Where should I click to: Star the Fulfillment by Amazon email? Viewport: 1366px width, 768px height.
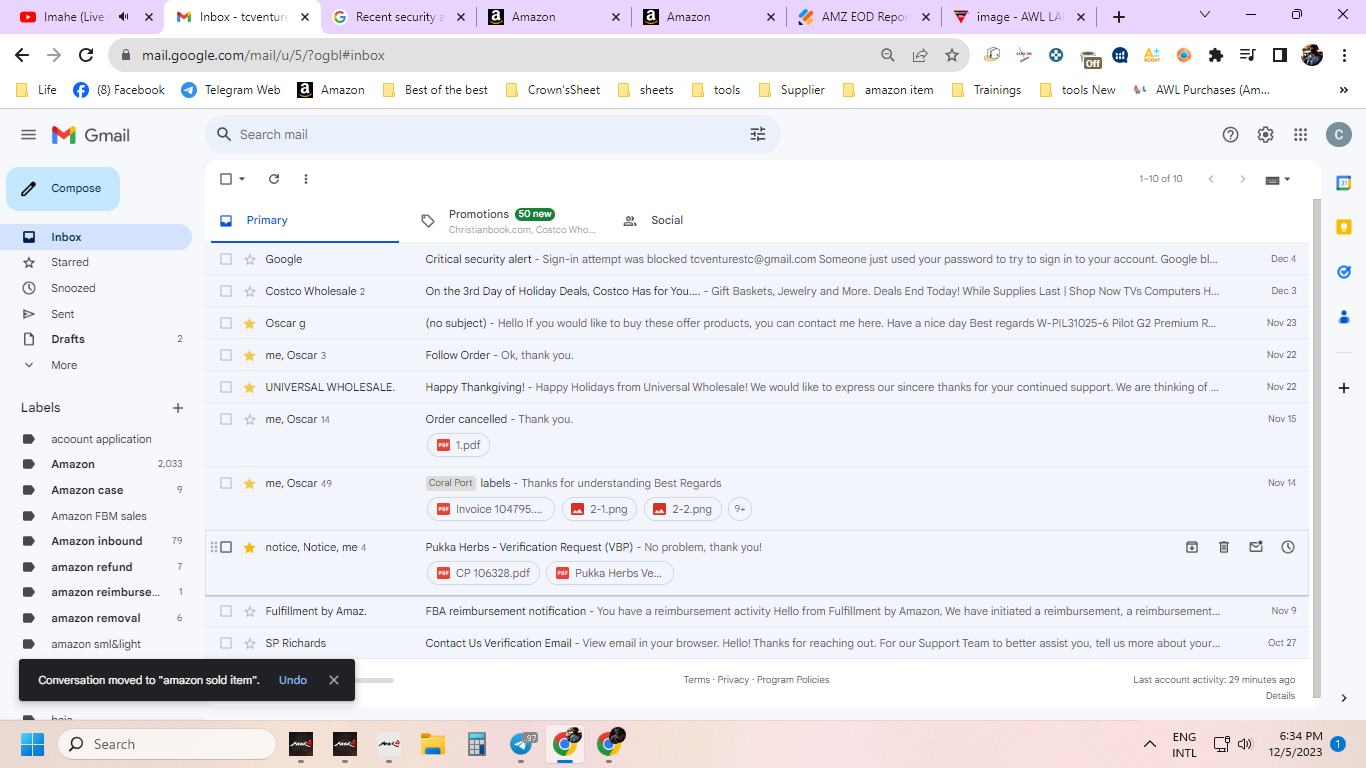coord(250,611)
